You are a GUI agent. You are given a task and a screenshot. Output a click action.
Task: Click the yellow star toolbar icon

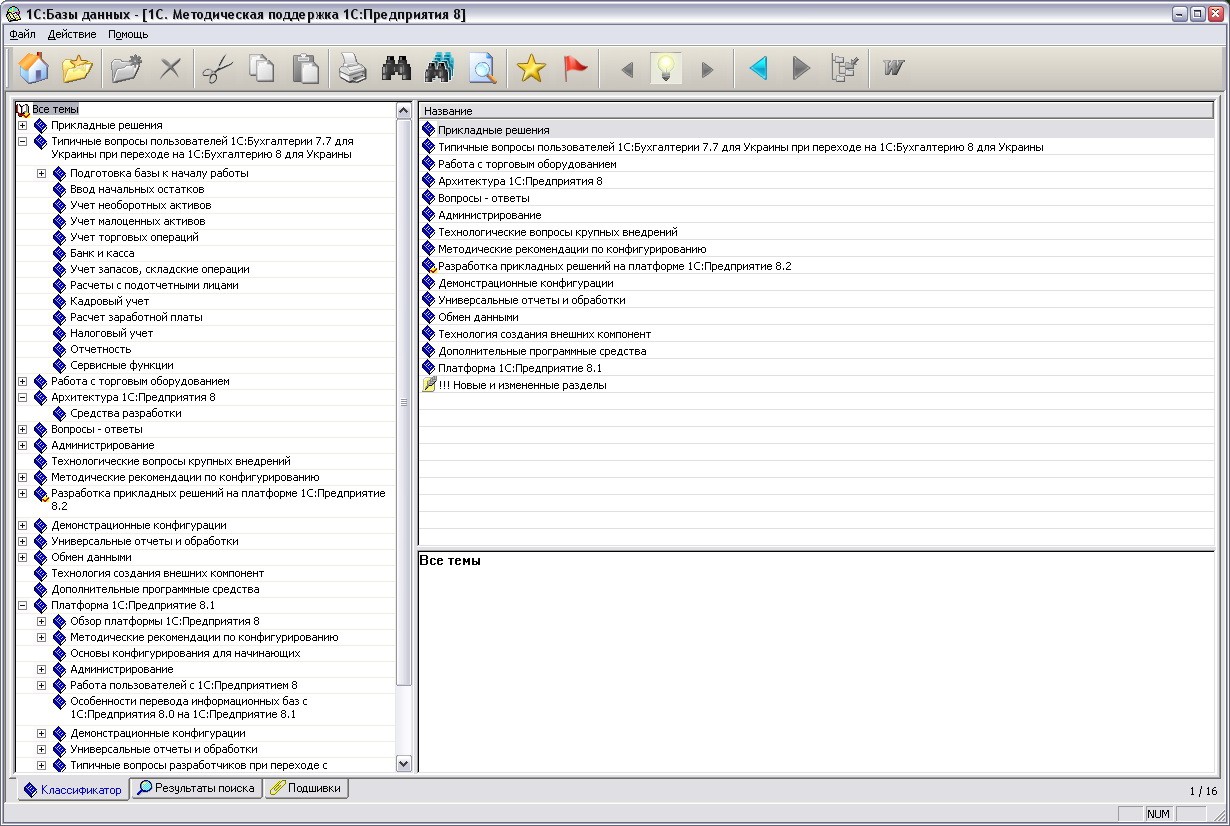coord(531,69)
